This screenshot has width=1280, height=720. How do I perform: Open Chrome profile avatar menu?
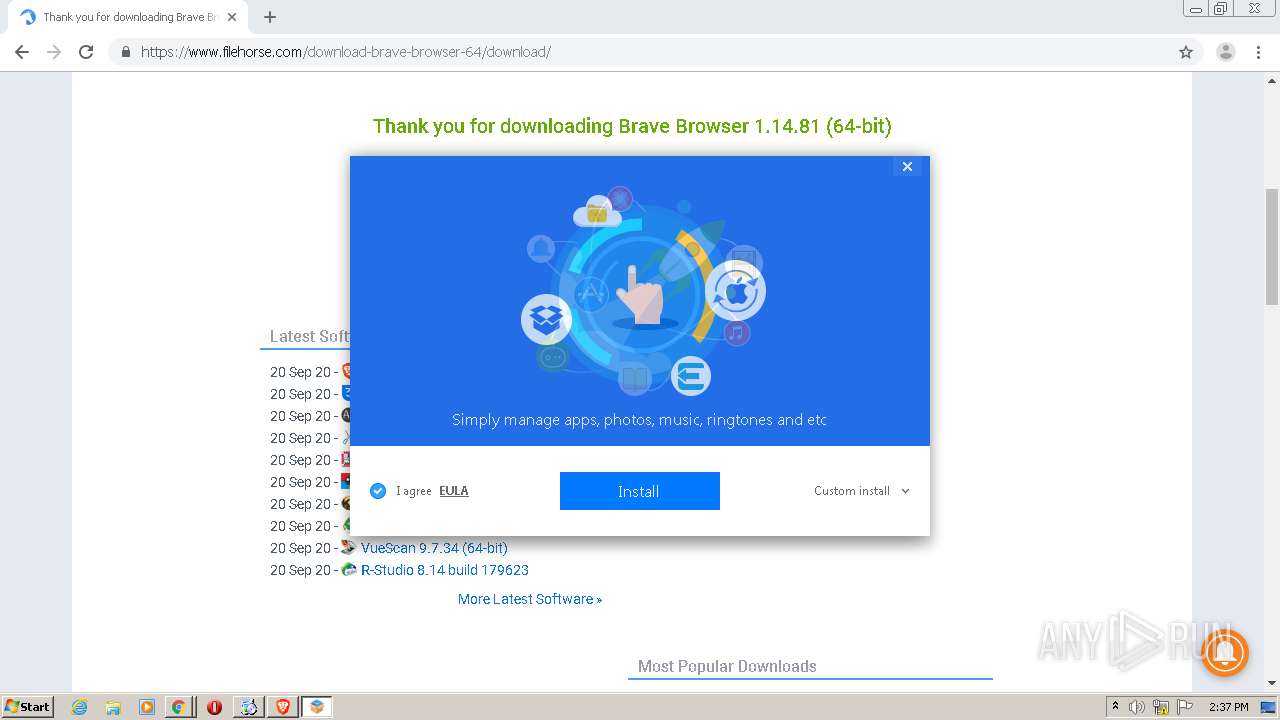1226,52
